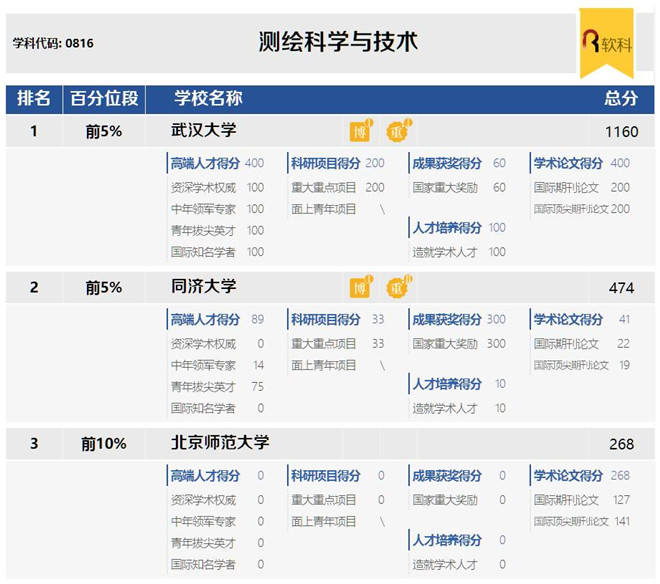
Task: Click 学术论文得分 heading under 北京师范大学
Action: pyautogui.click(x=568, y=476)
